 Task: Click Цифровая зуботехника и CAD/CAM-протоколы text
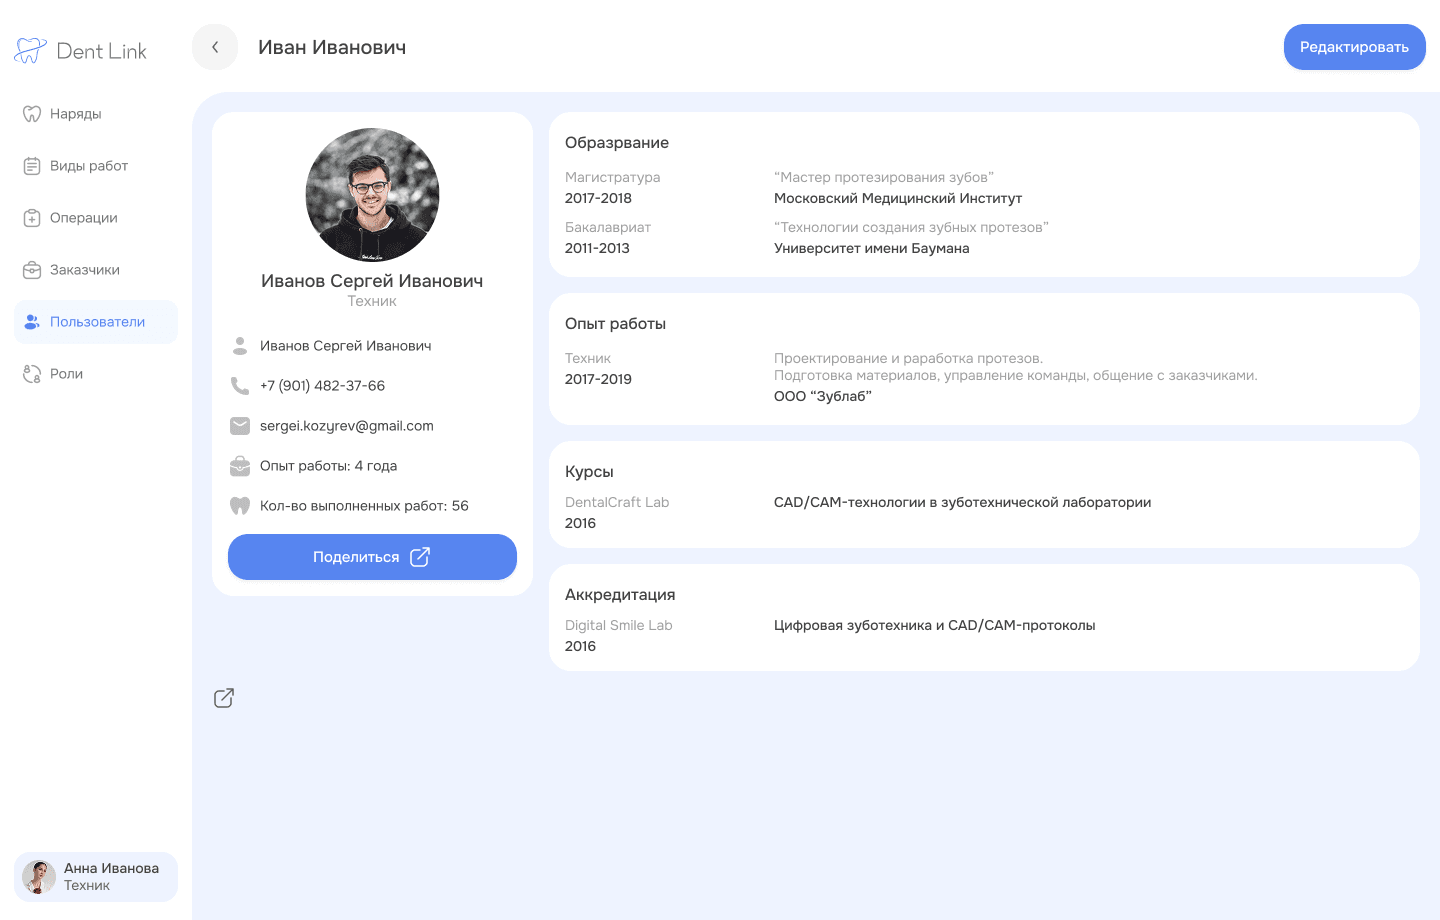(934, 625)
